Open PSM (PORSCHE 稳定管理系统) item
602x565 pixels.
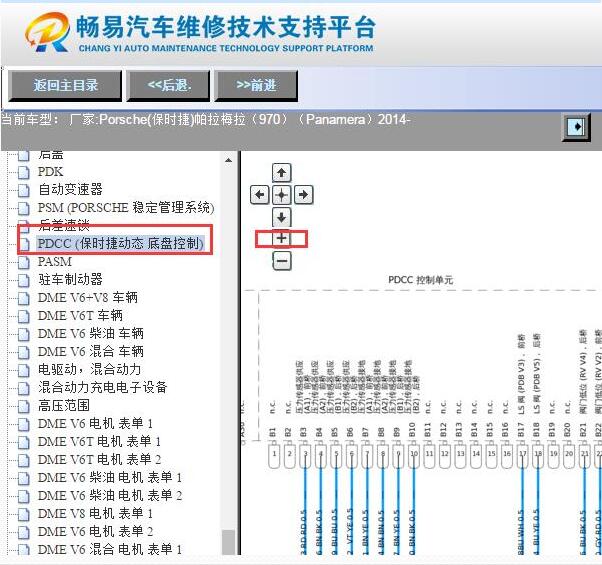tap(126, 208)
